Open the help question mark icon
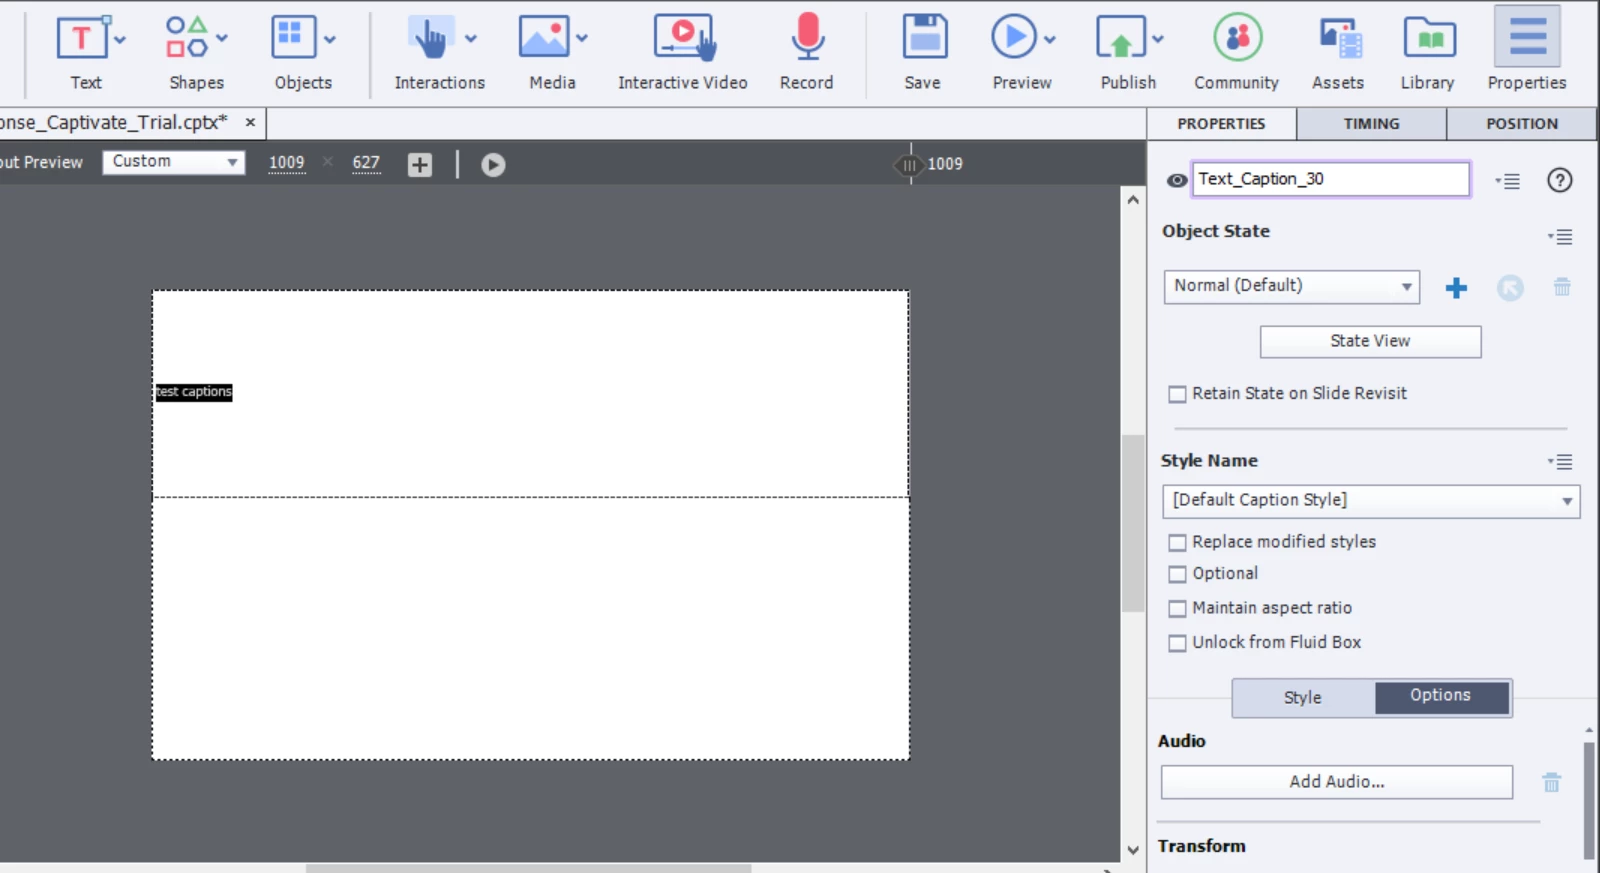 tap(1559, 180)
